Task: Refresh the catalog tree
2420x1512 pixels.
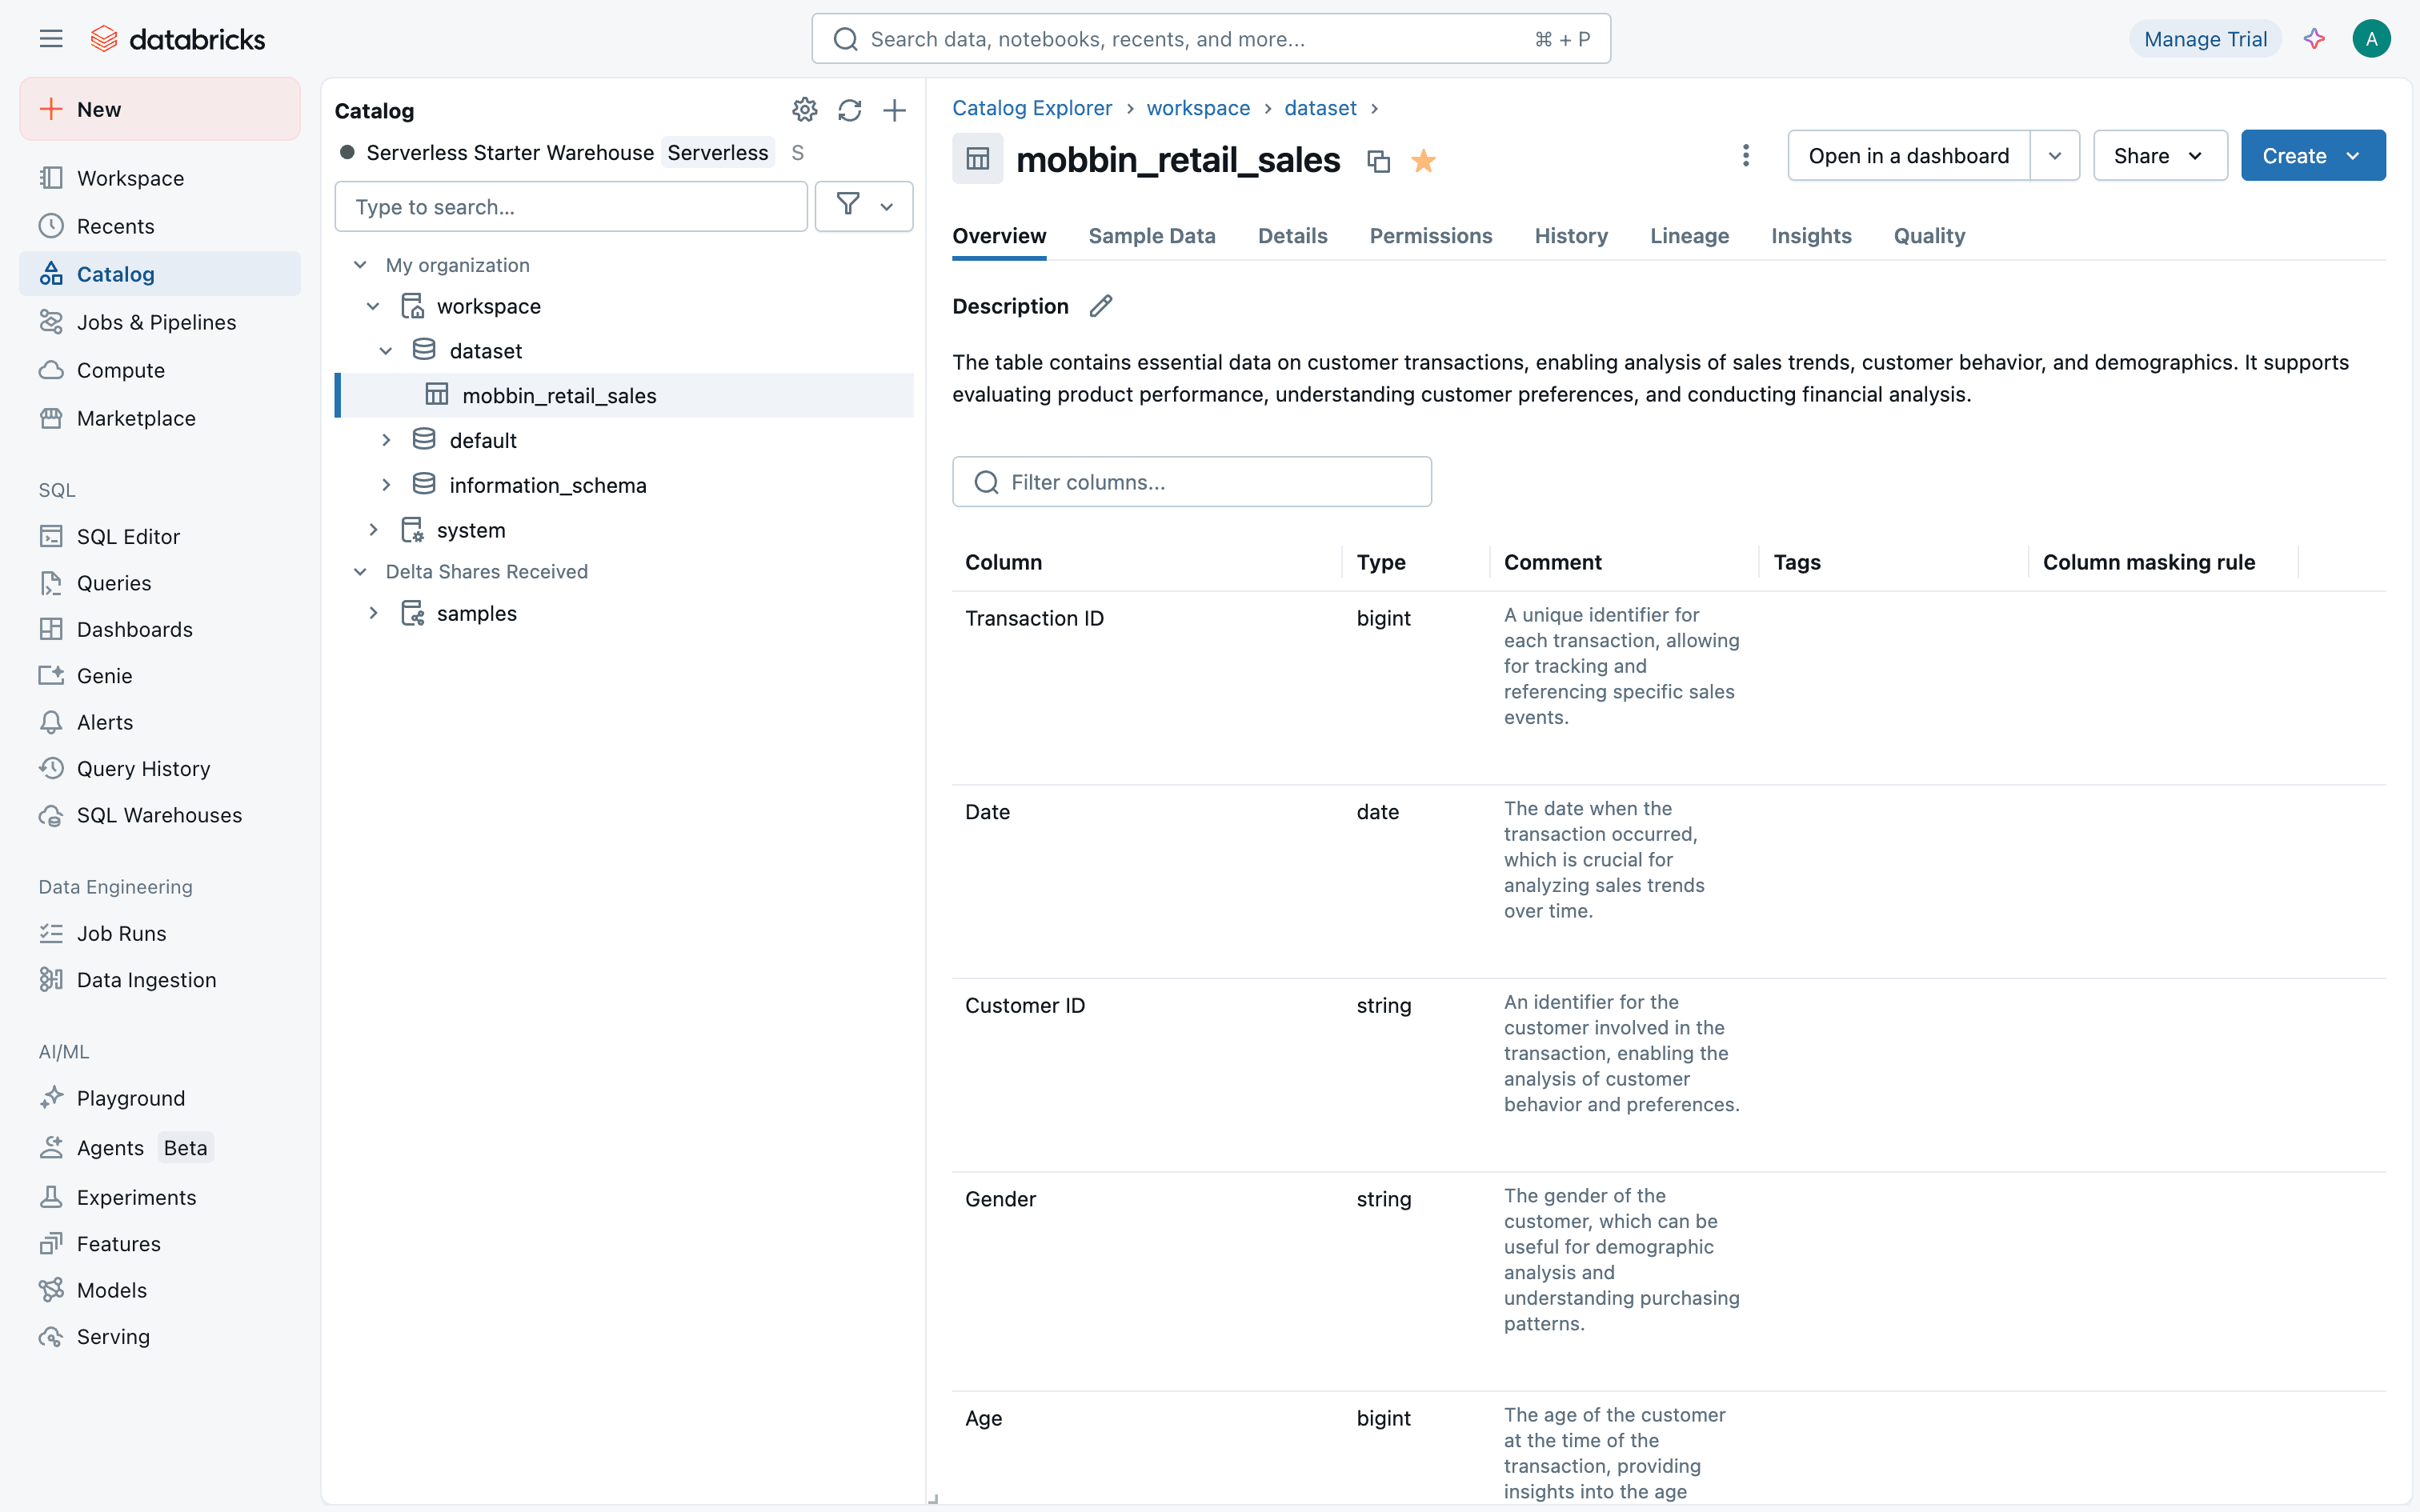Action: click(x=849, y=110)
